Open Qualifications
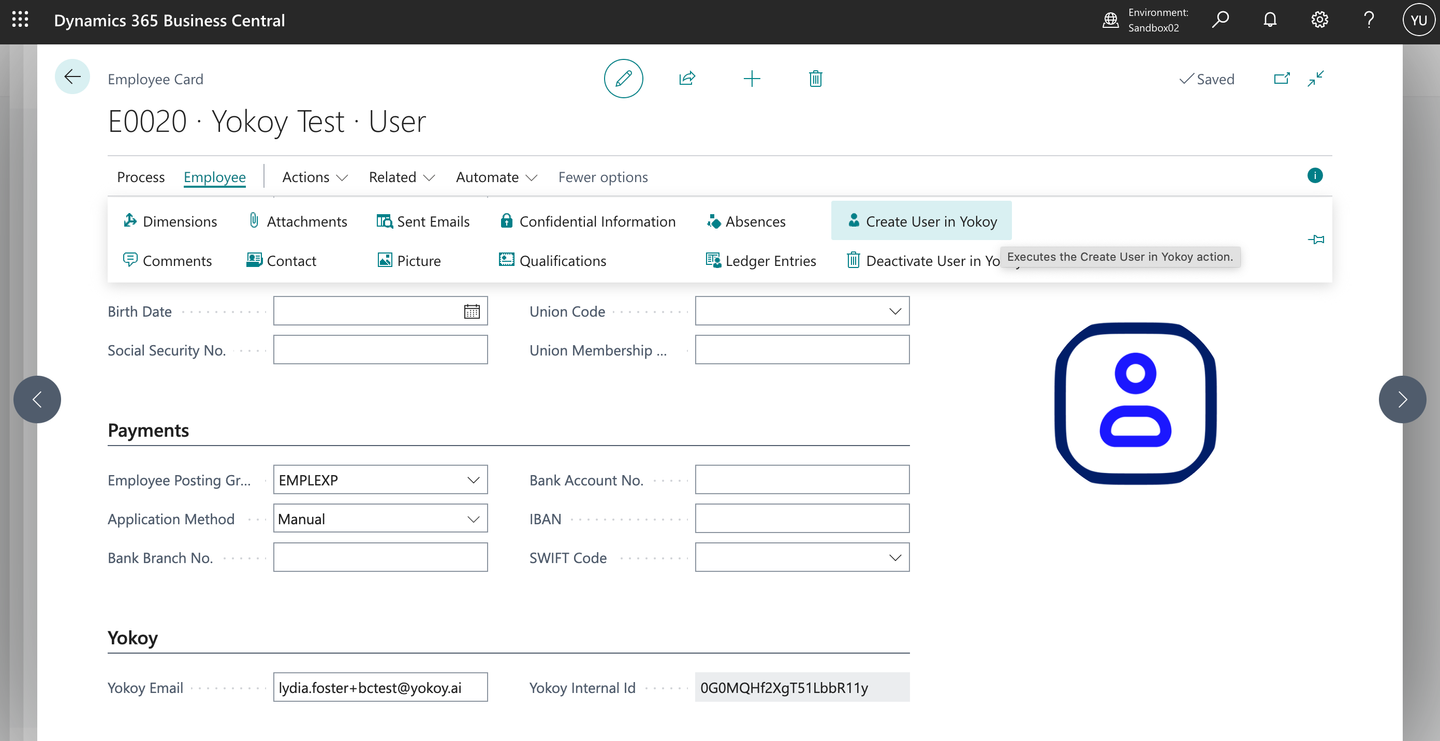The image size is (1440, 741). pos(553,261)
